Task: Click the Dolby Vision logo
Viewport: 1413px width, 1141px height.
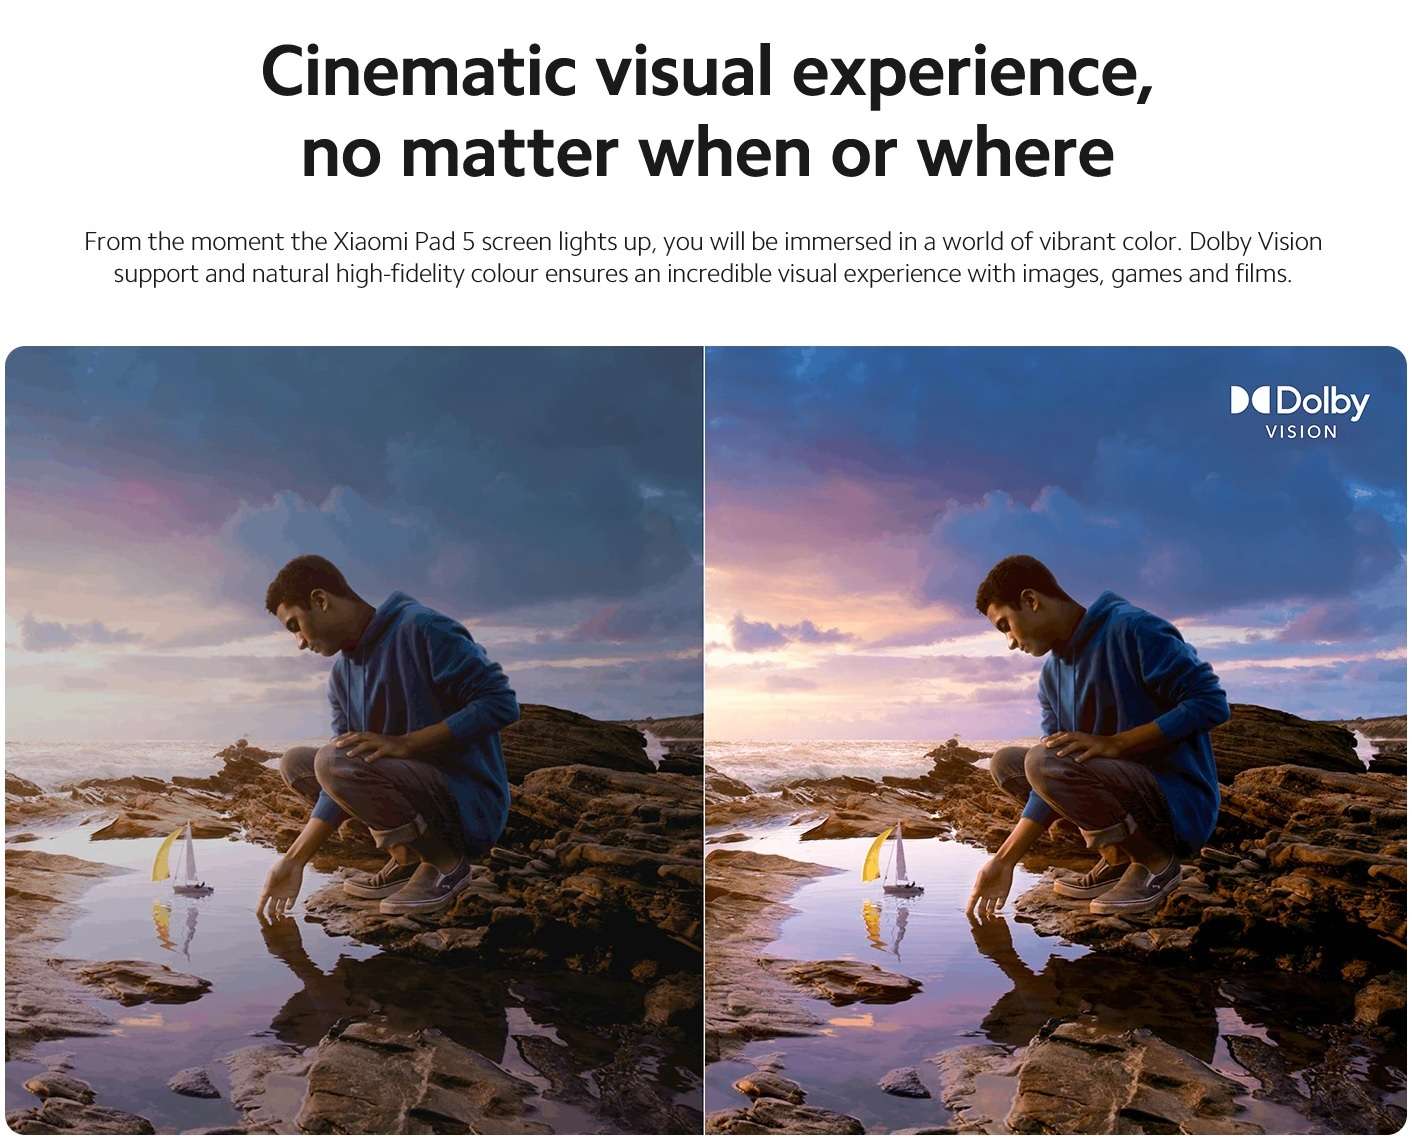Action: [1300, 412]
